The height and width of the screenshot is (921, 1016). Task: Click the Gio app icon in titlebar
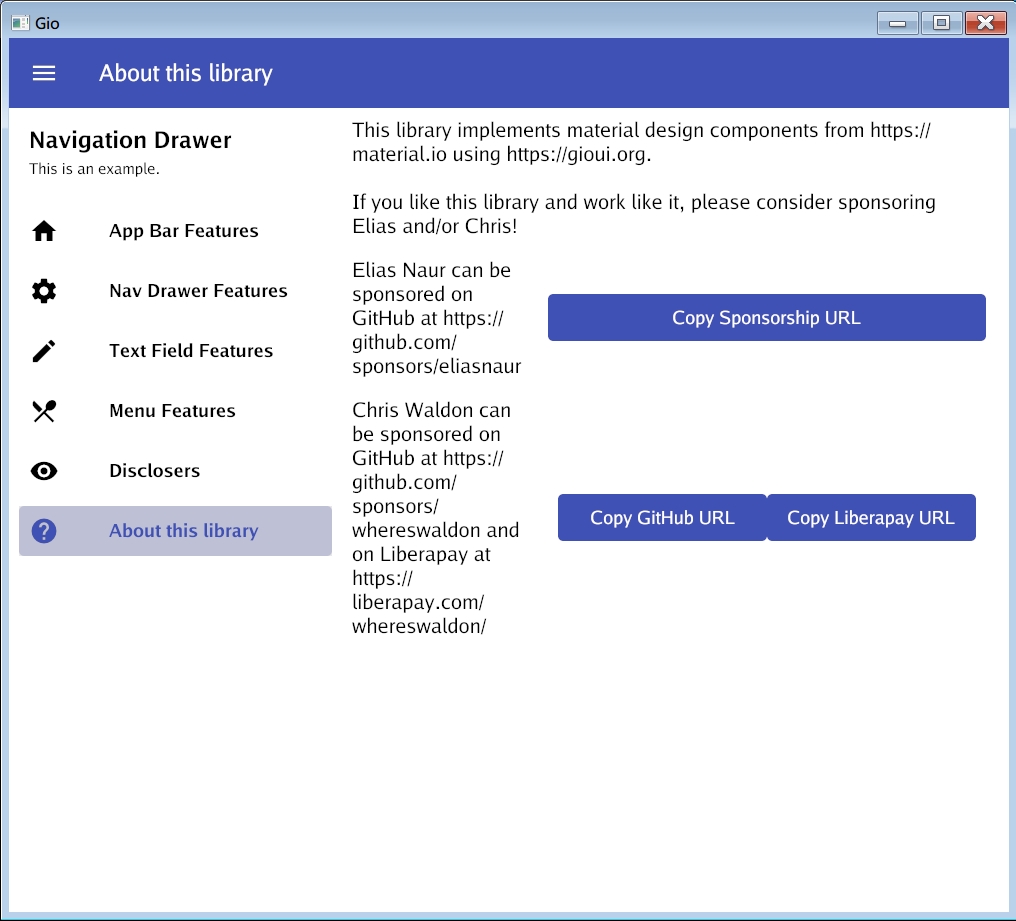click(20, 23)
